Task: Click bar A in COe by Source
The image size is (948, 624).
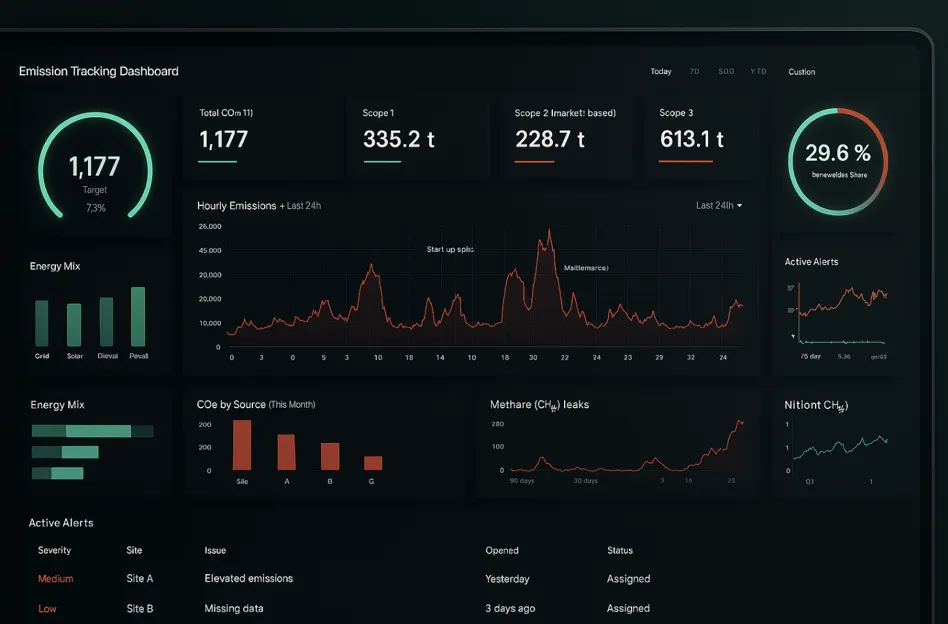Action: [x=286, y=452]
